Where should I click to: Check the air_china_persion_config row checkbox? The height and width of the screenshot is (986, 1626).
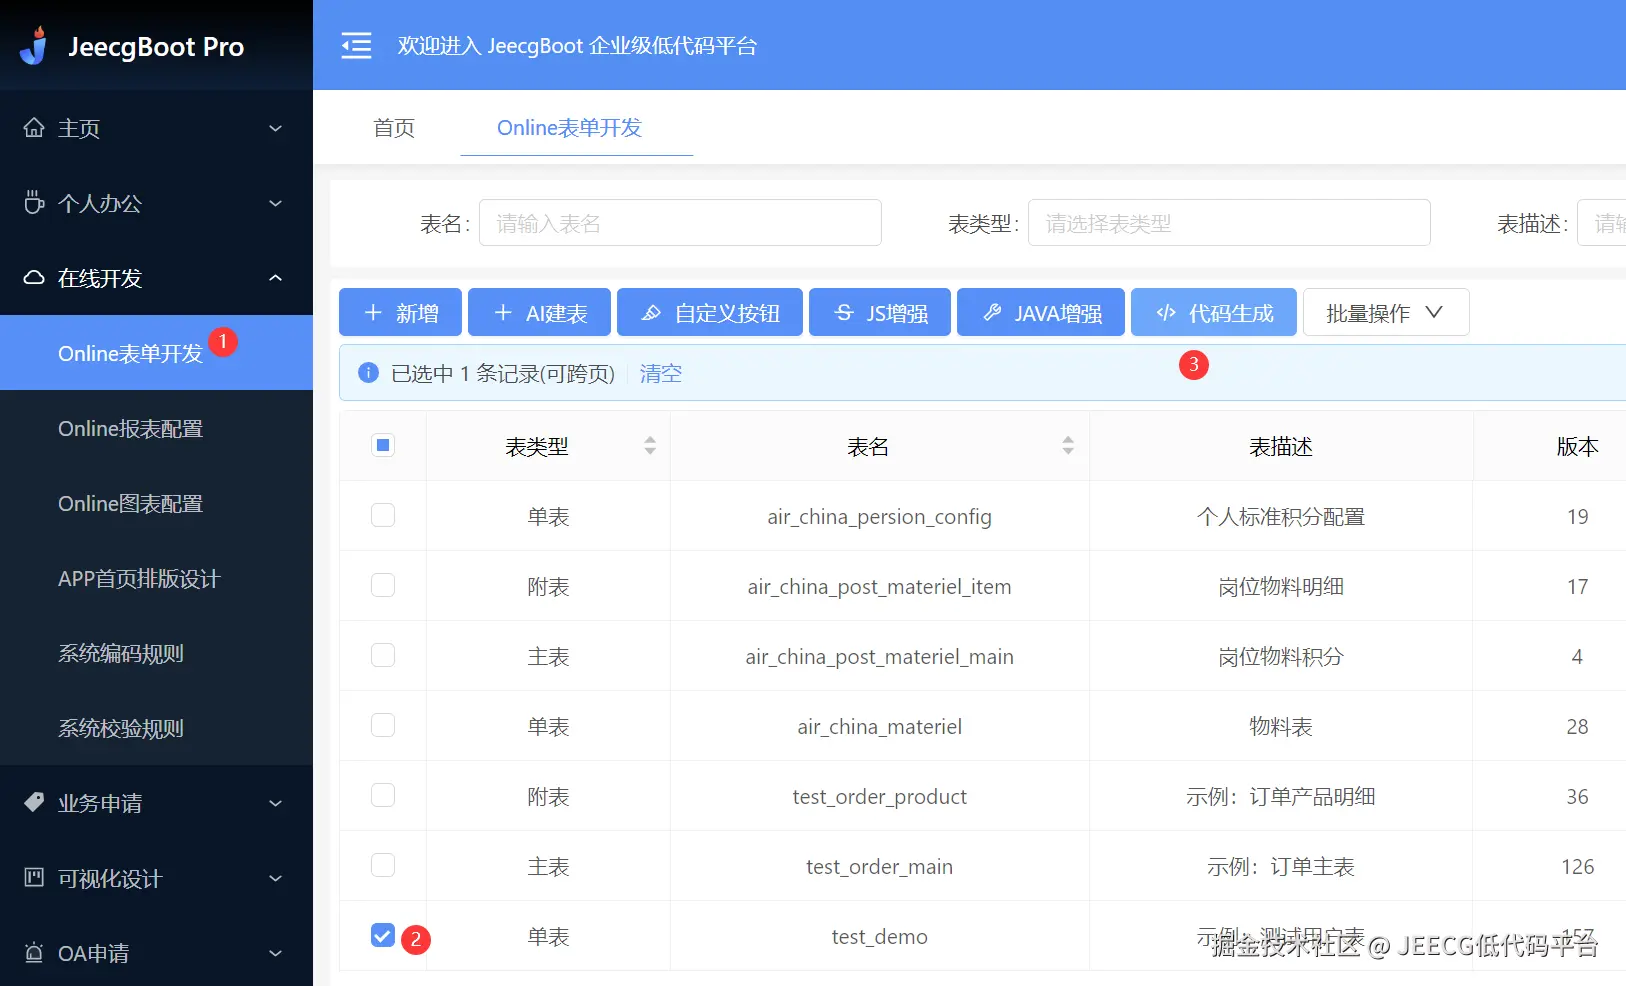coord(383,515)
